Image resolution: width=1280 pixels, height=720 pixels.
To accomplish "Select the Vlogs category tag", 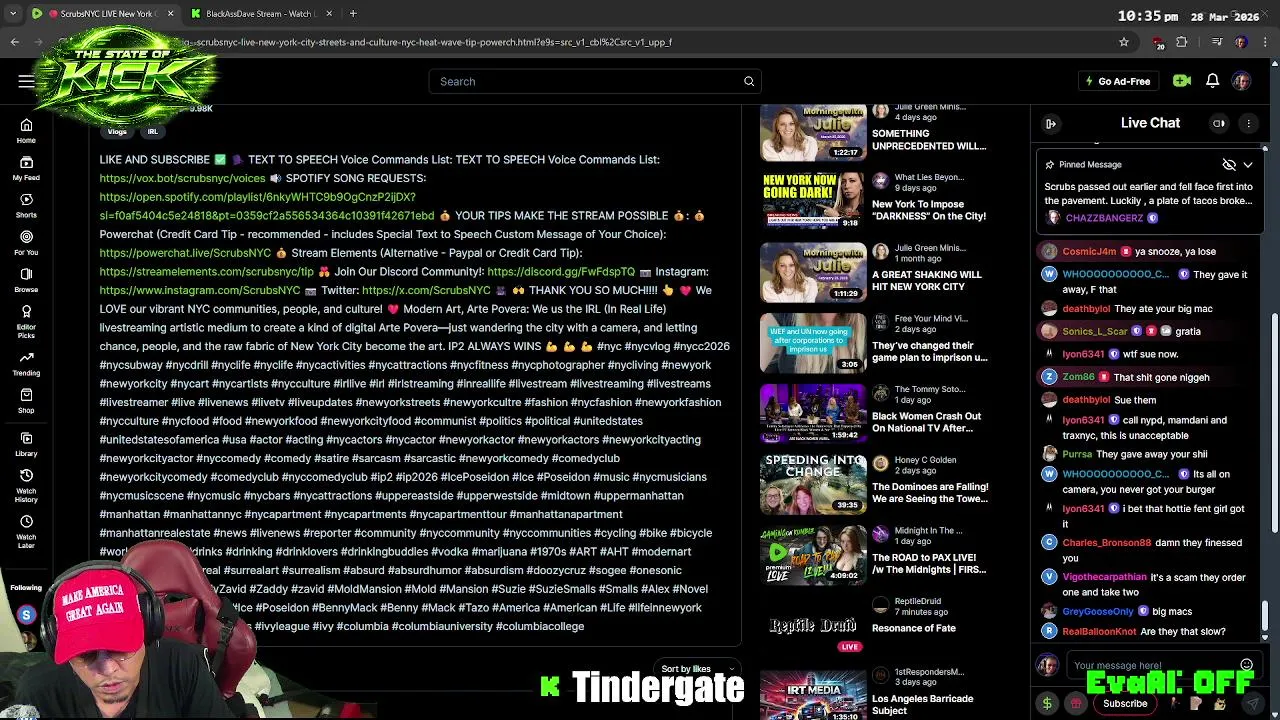I will tap(117, 131).
